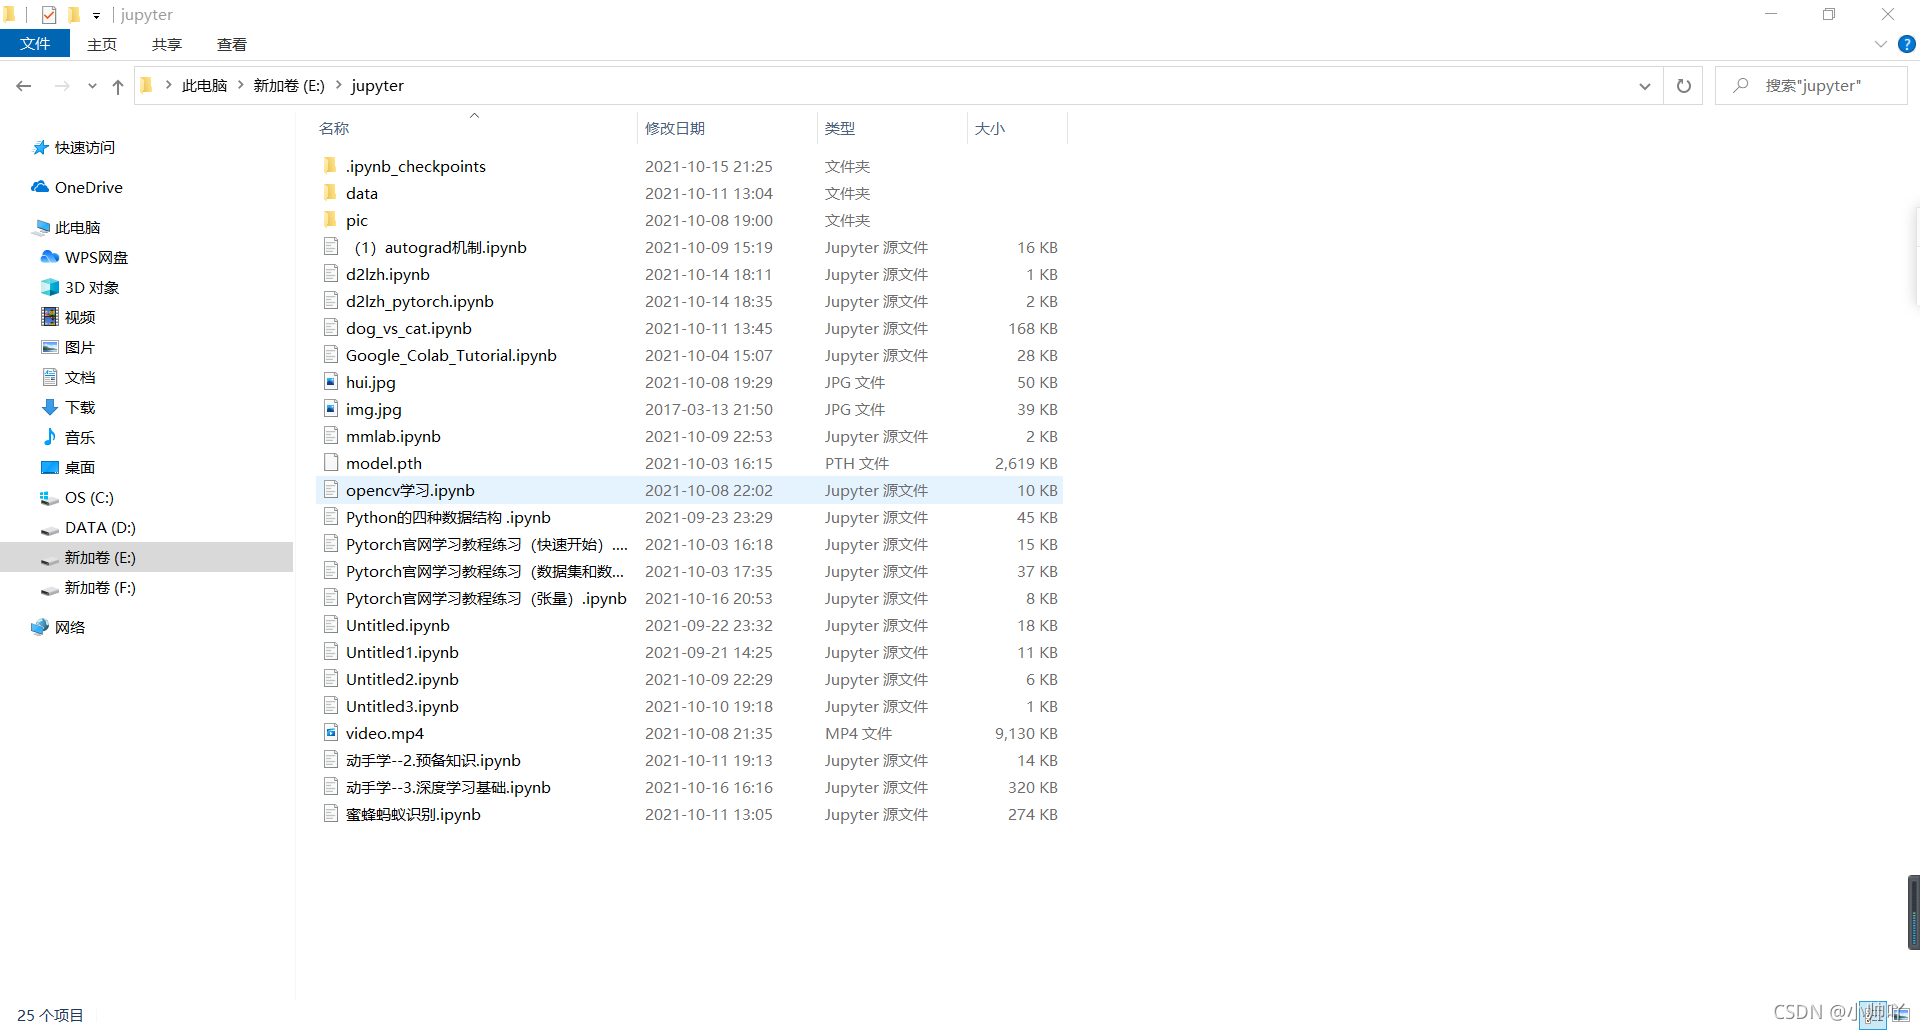The image size is (1920, 1030).
Task: Open the 文件 menu tab
Action: 35,44
